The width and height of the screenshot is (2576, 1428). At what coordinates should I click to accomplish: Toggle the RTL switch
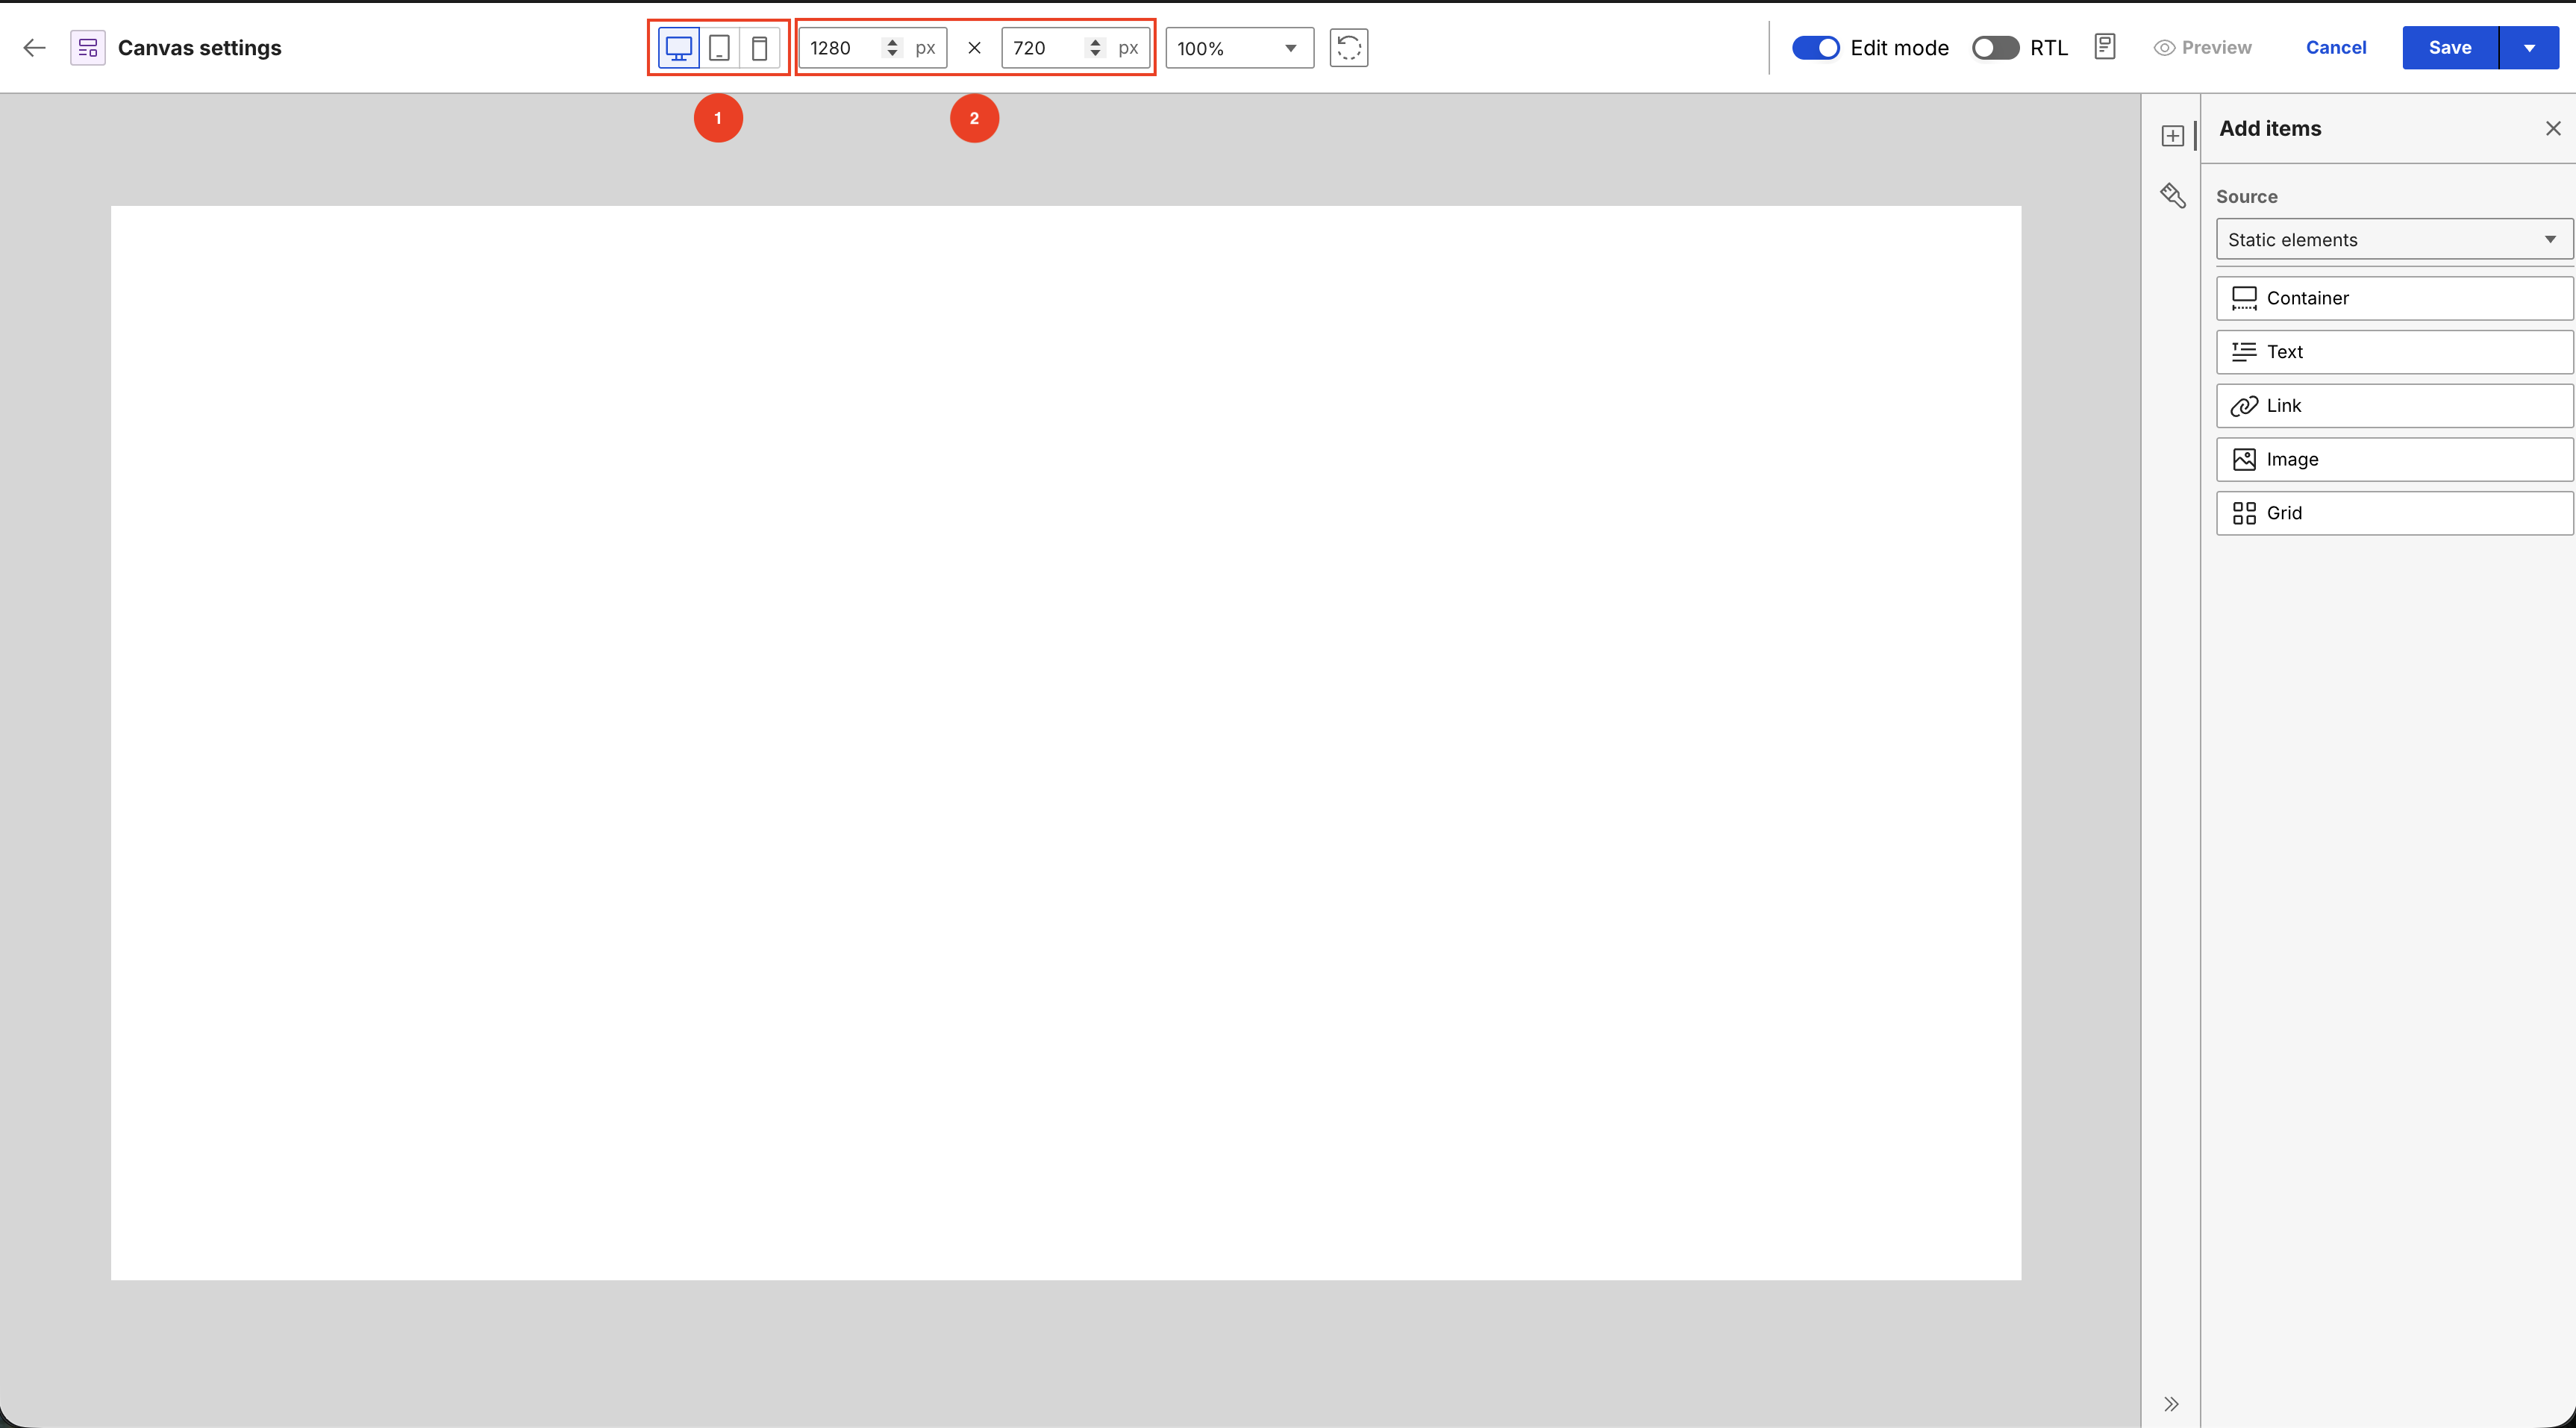click(x=1995, y=47)
